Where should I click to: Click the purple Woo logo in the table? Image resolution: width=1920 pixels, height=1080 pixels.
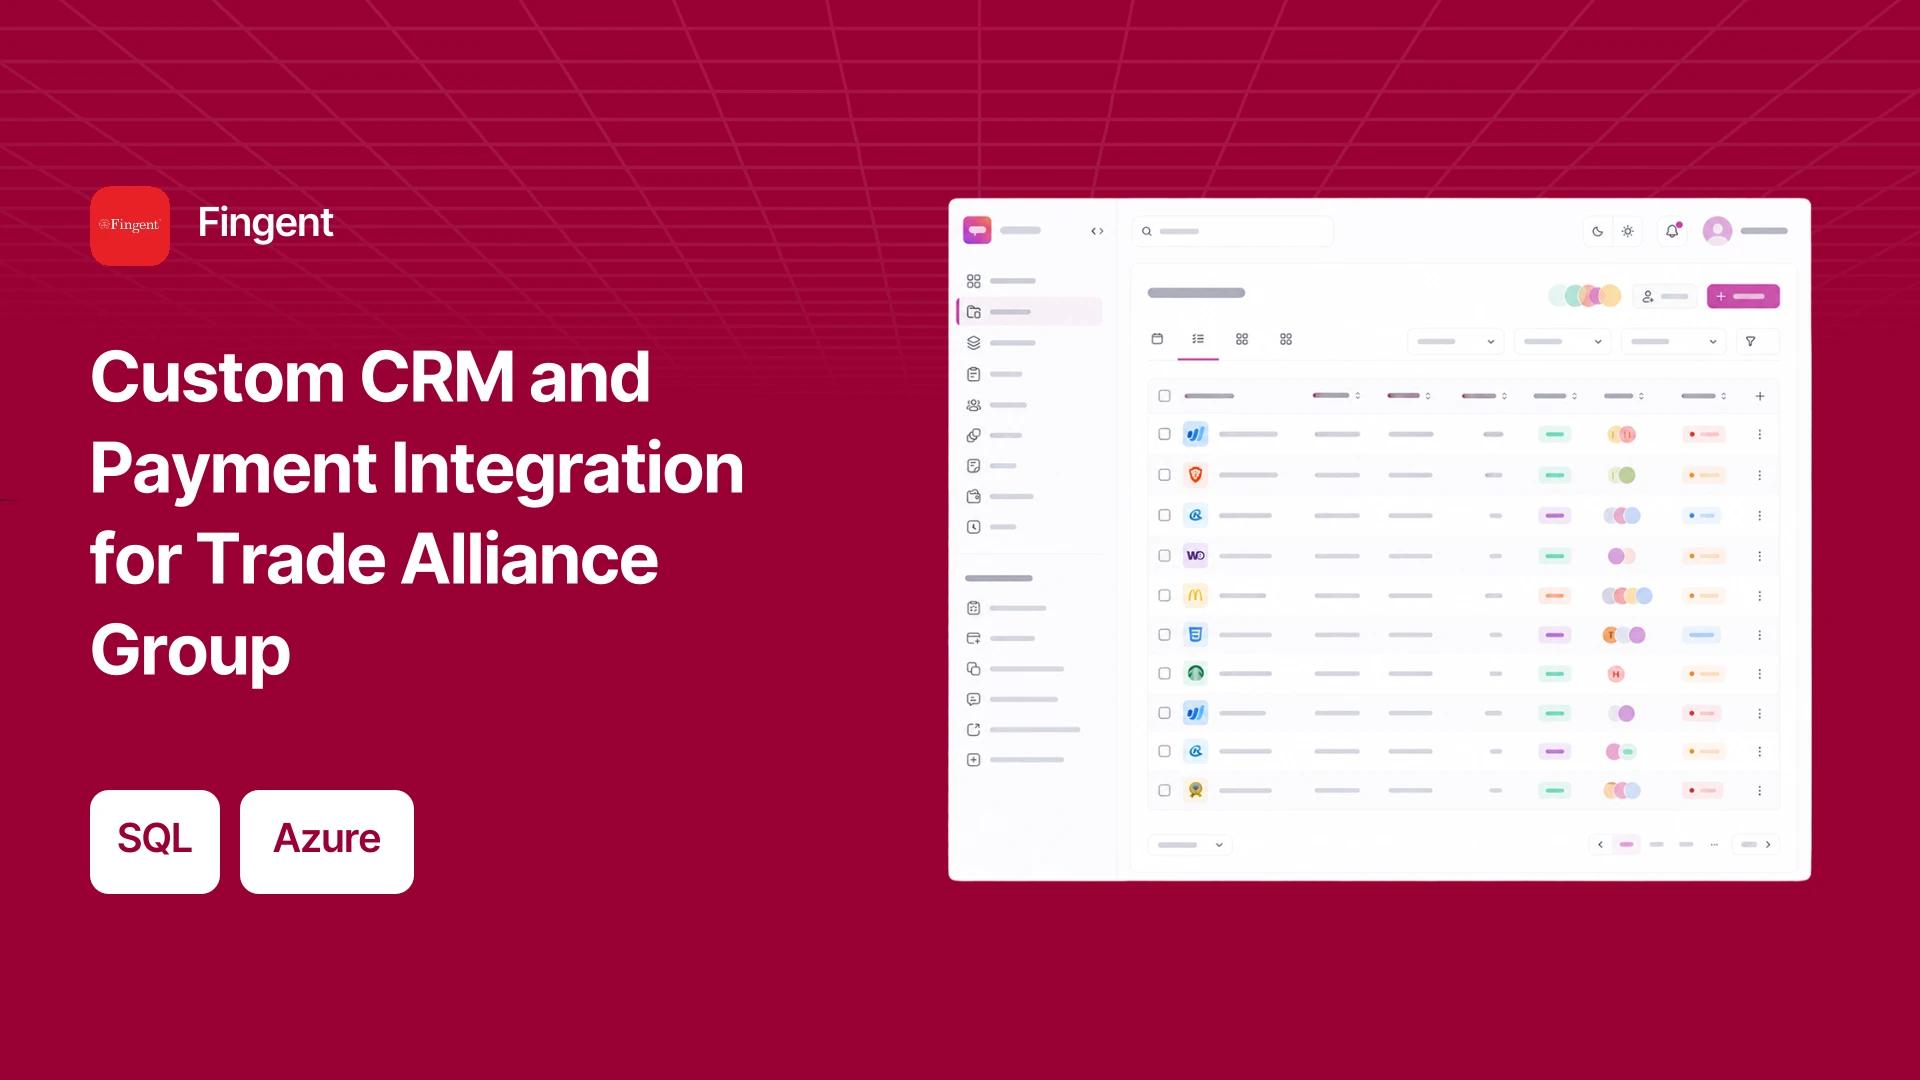tap(1195, 555)
